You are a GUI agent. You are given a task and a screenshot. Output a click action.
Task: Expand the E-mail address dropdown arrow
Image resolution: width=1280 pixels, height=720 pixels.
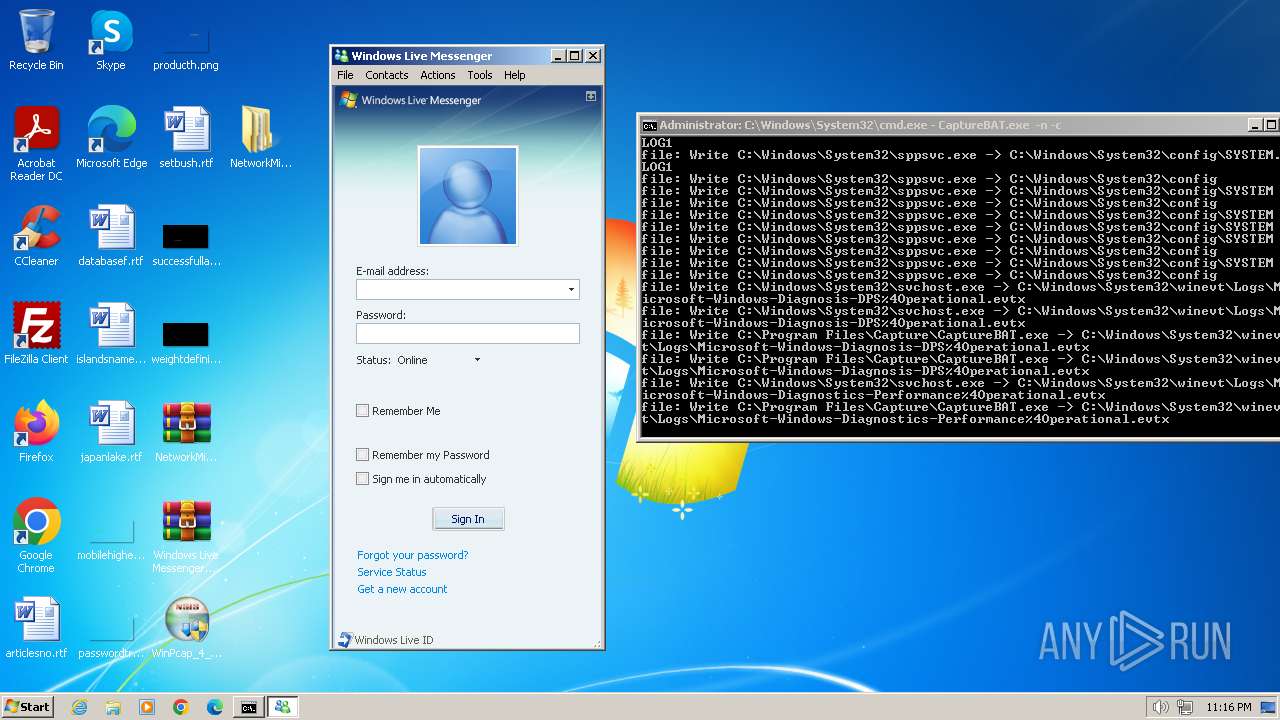click(x=571, y=290)
